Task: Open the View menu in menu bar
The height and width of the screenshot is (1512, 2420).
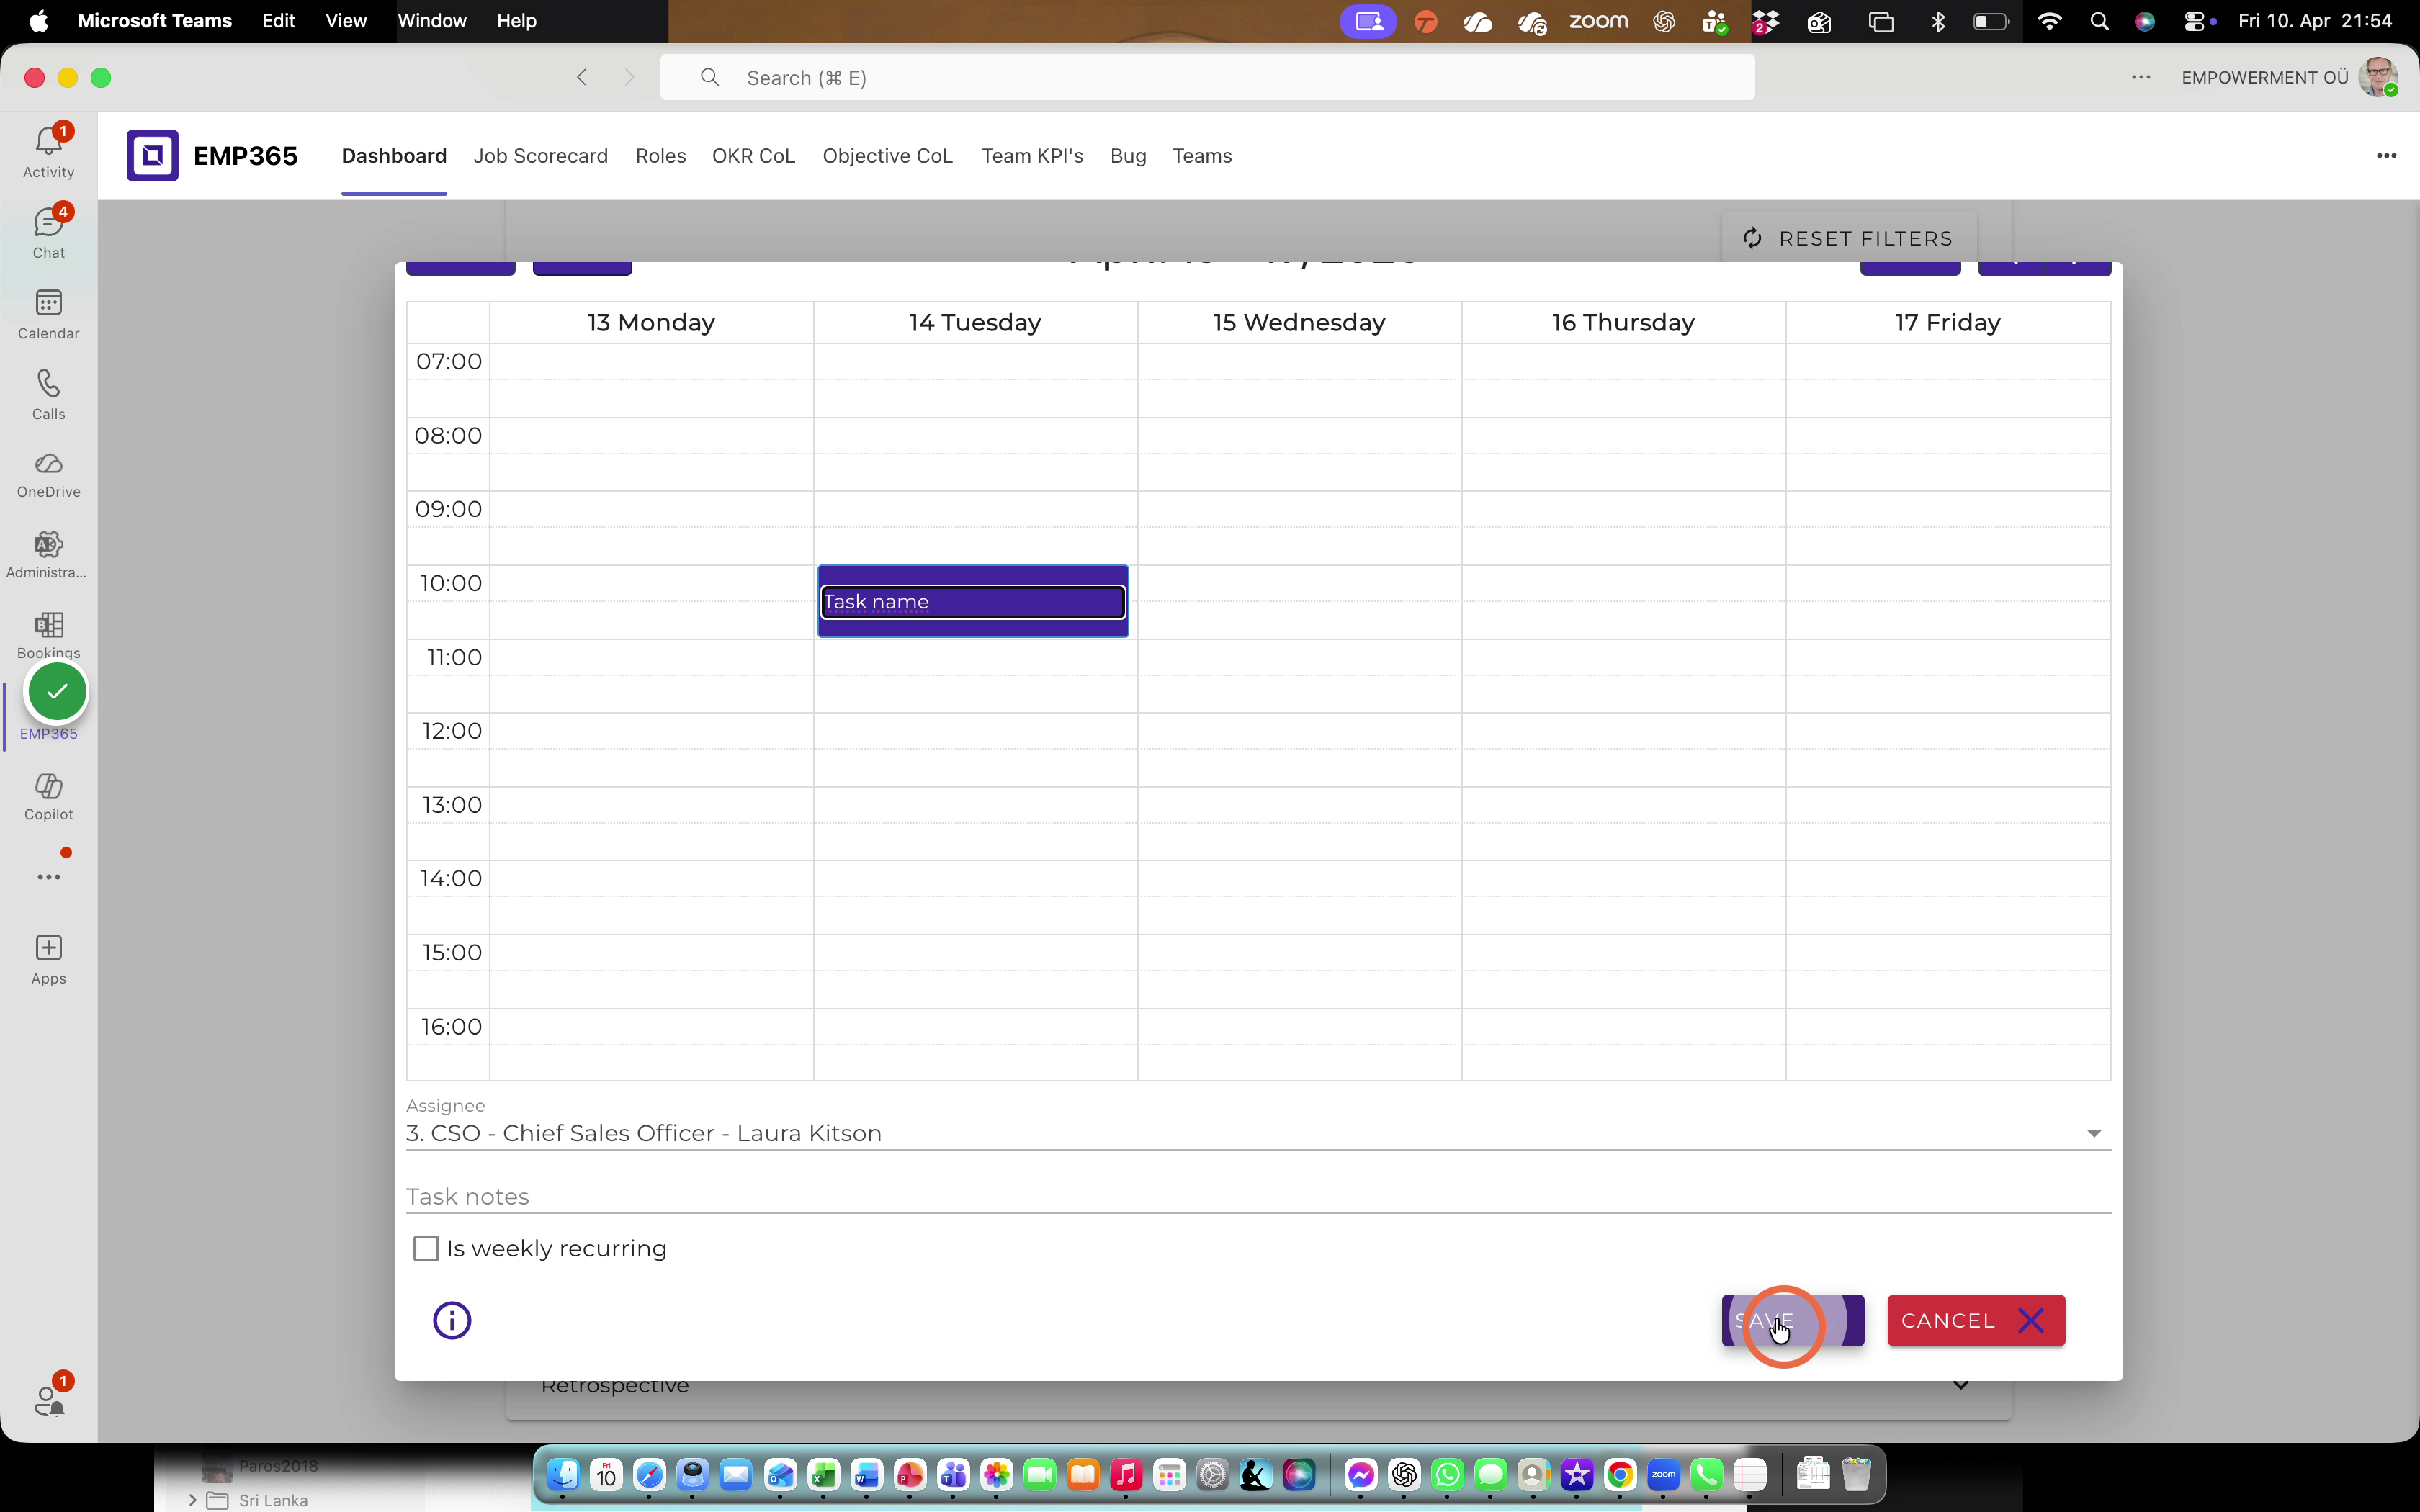Action: [346, 21]
